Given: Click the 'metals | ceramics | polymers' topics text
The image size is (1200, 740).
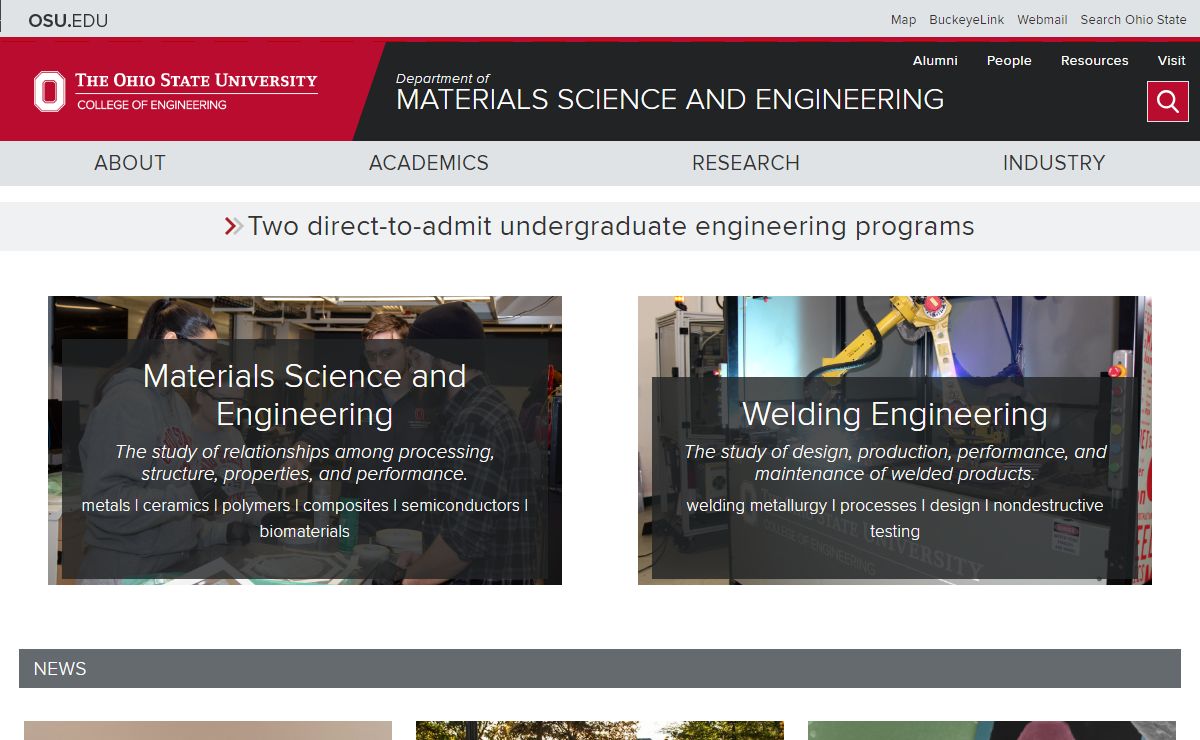Looking at the screenshot, I should point(305,518).
